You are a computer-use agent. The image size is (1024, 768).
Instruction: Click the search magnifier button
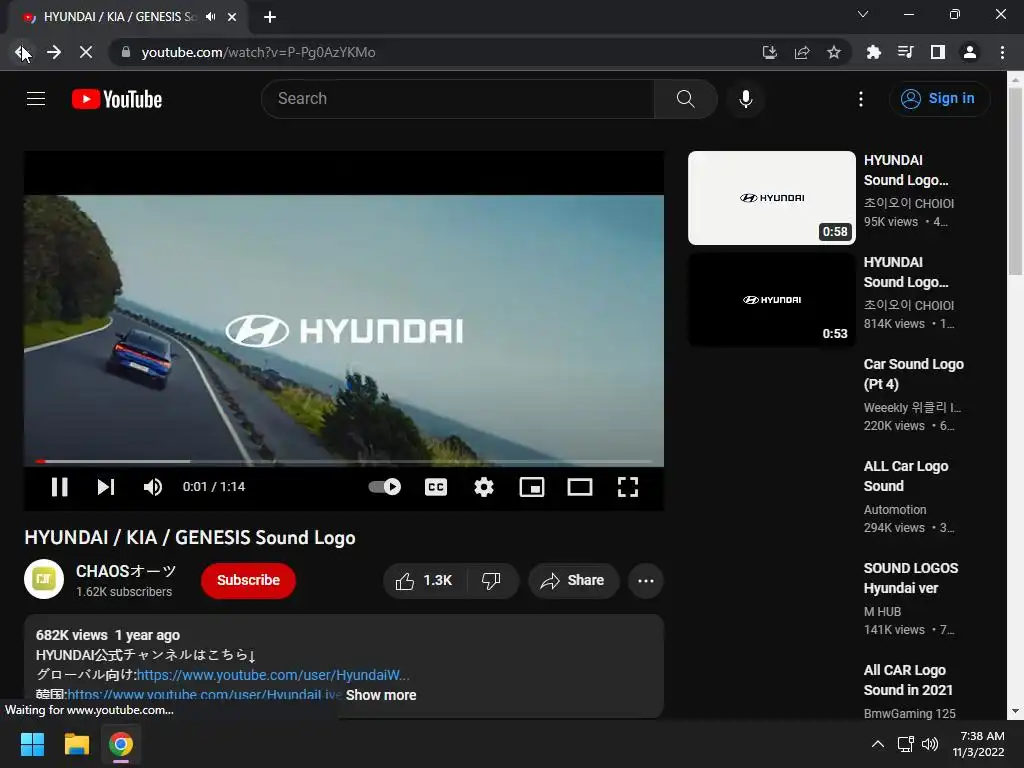(686, 99)
